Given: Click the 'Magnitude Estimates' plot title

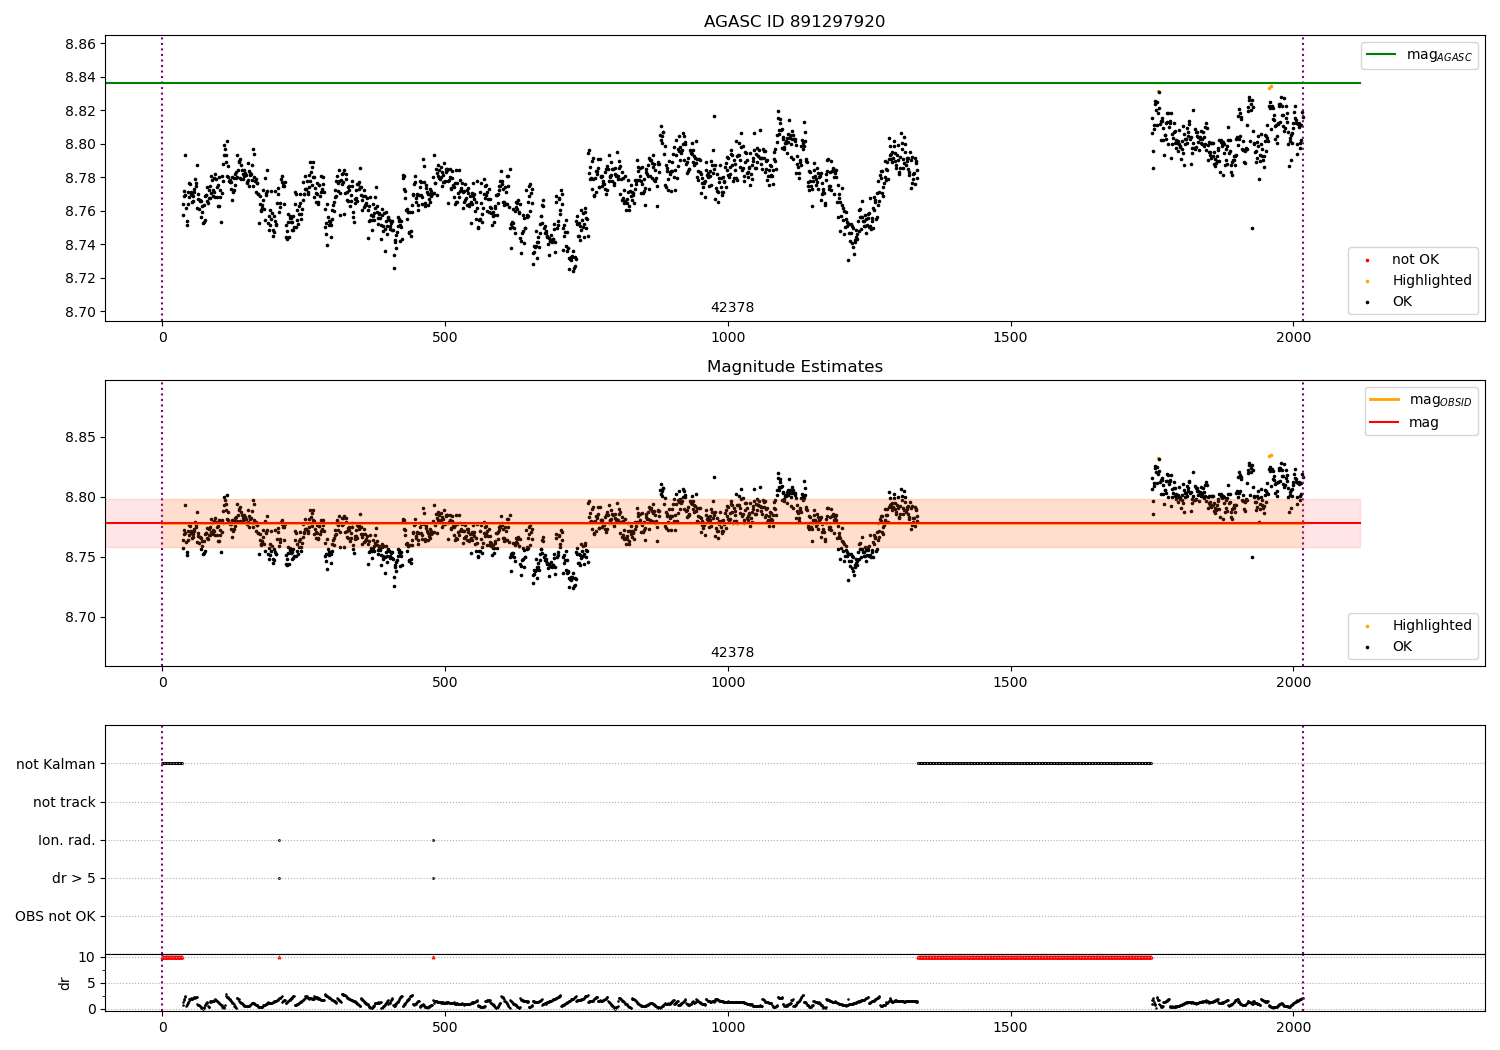Looking at the screenshot, I should click(794, 367).
